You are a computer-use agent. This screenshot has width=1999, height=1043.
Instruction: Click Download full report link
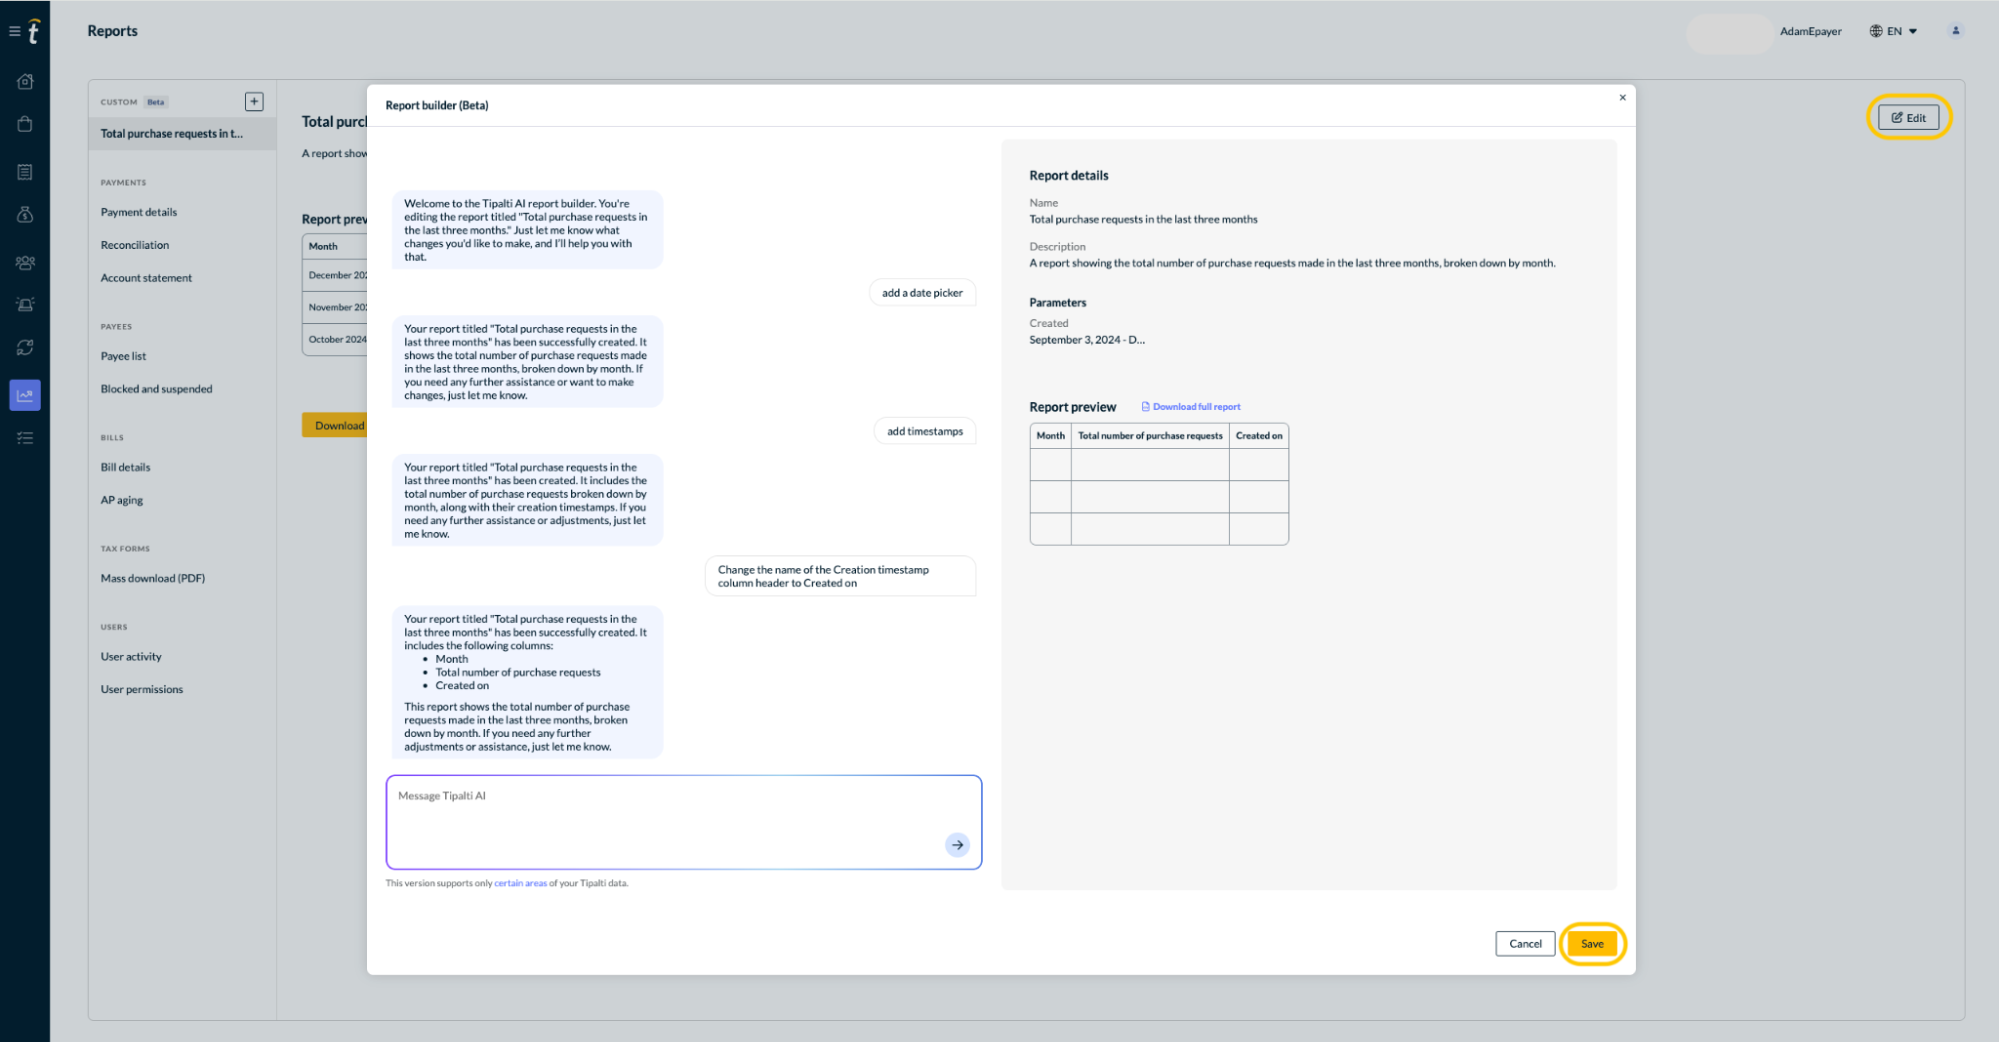[1191, 407]
